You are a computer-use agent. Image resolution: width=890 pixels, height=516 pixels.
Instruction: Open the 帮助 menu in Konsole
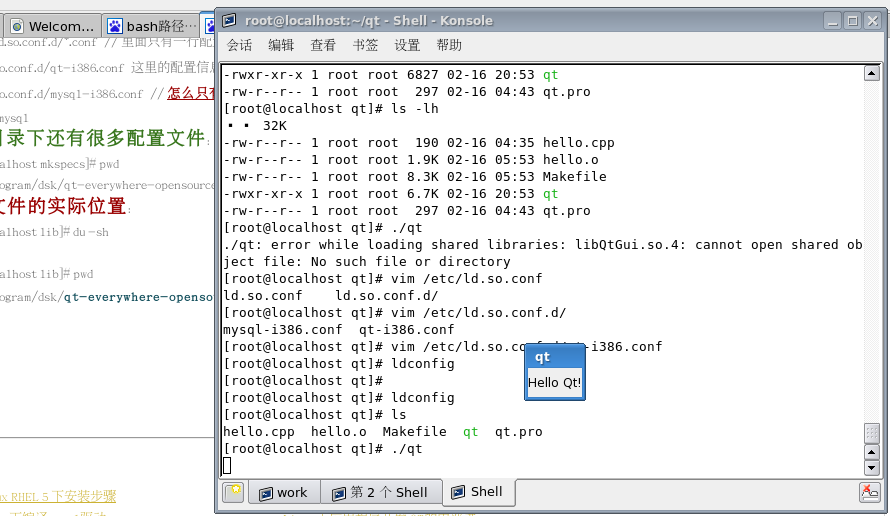(449, 45)
